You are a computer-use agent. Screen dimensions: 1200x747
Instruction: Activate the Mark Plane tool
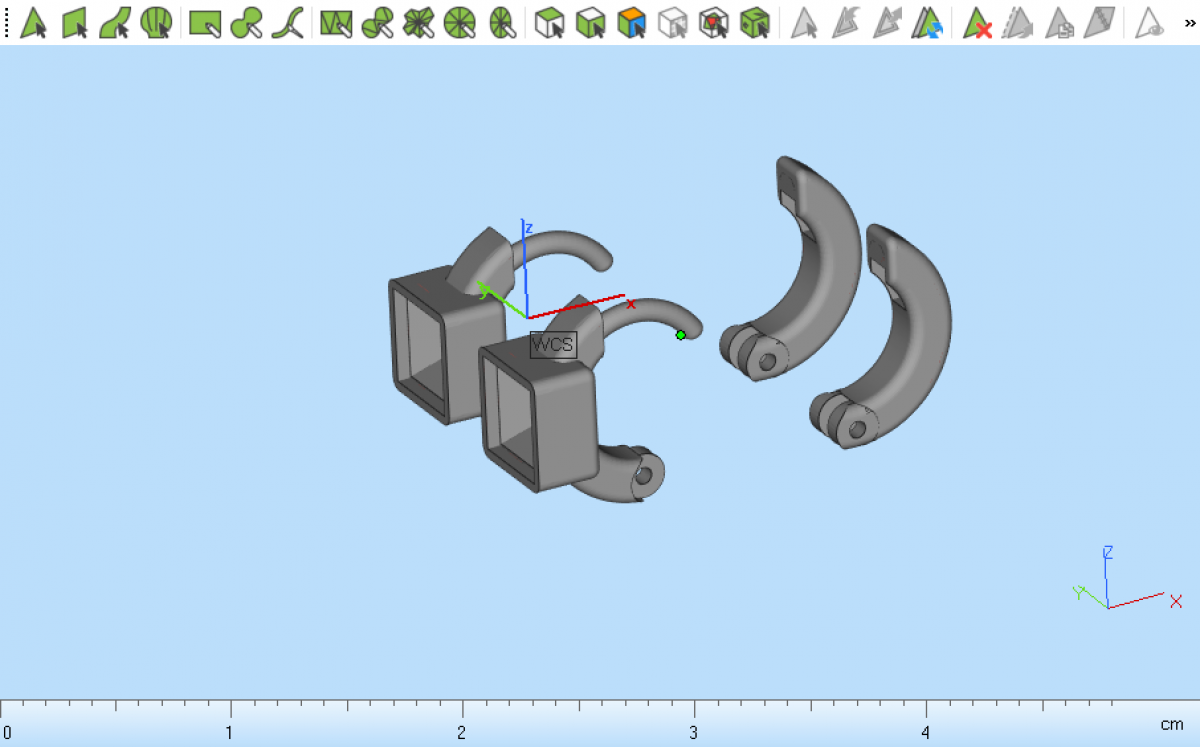tap(75, 22)
